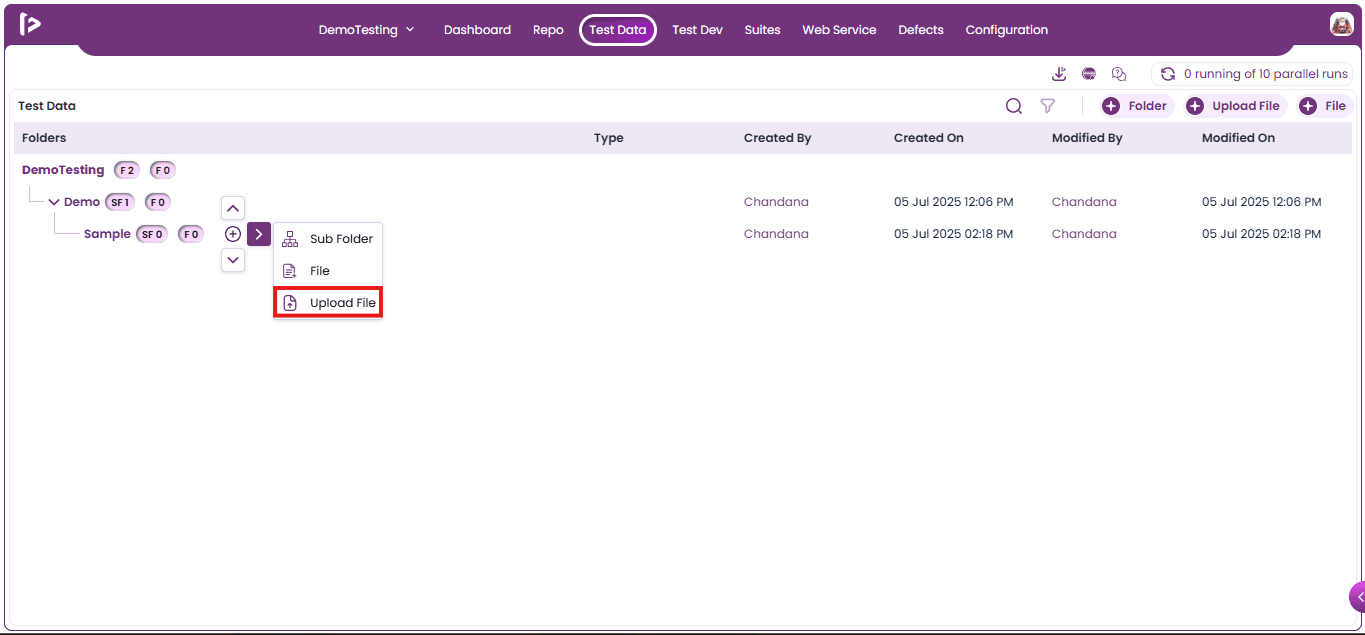Image resolution: width=1365 pixels, height=635 pixels.
Task: Click the funnel filter icon
Action: click(x=1047, y=106)
